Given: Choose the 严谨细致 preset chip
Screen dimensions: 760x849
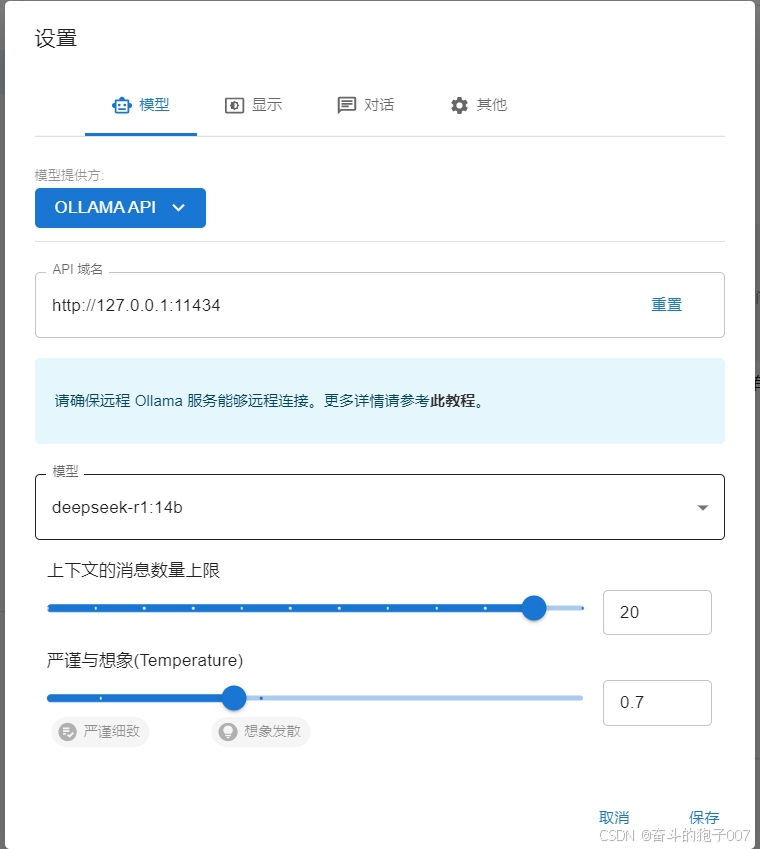Looking at the screenshot, I should (x=101, y=732).
